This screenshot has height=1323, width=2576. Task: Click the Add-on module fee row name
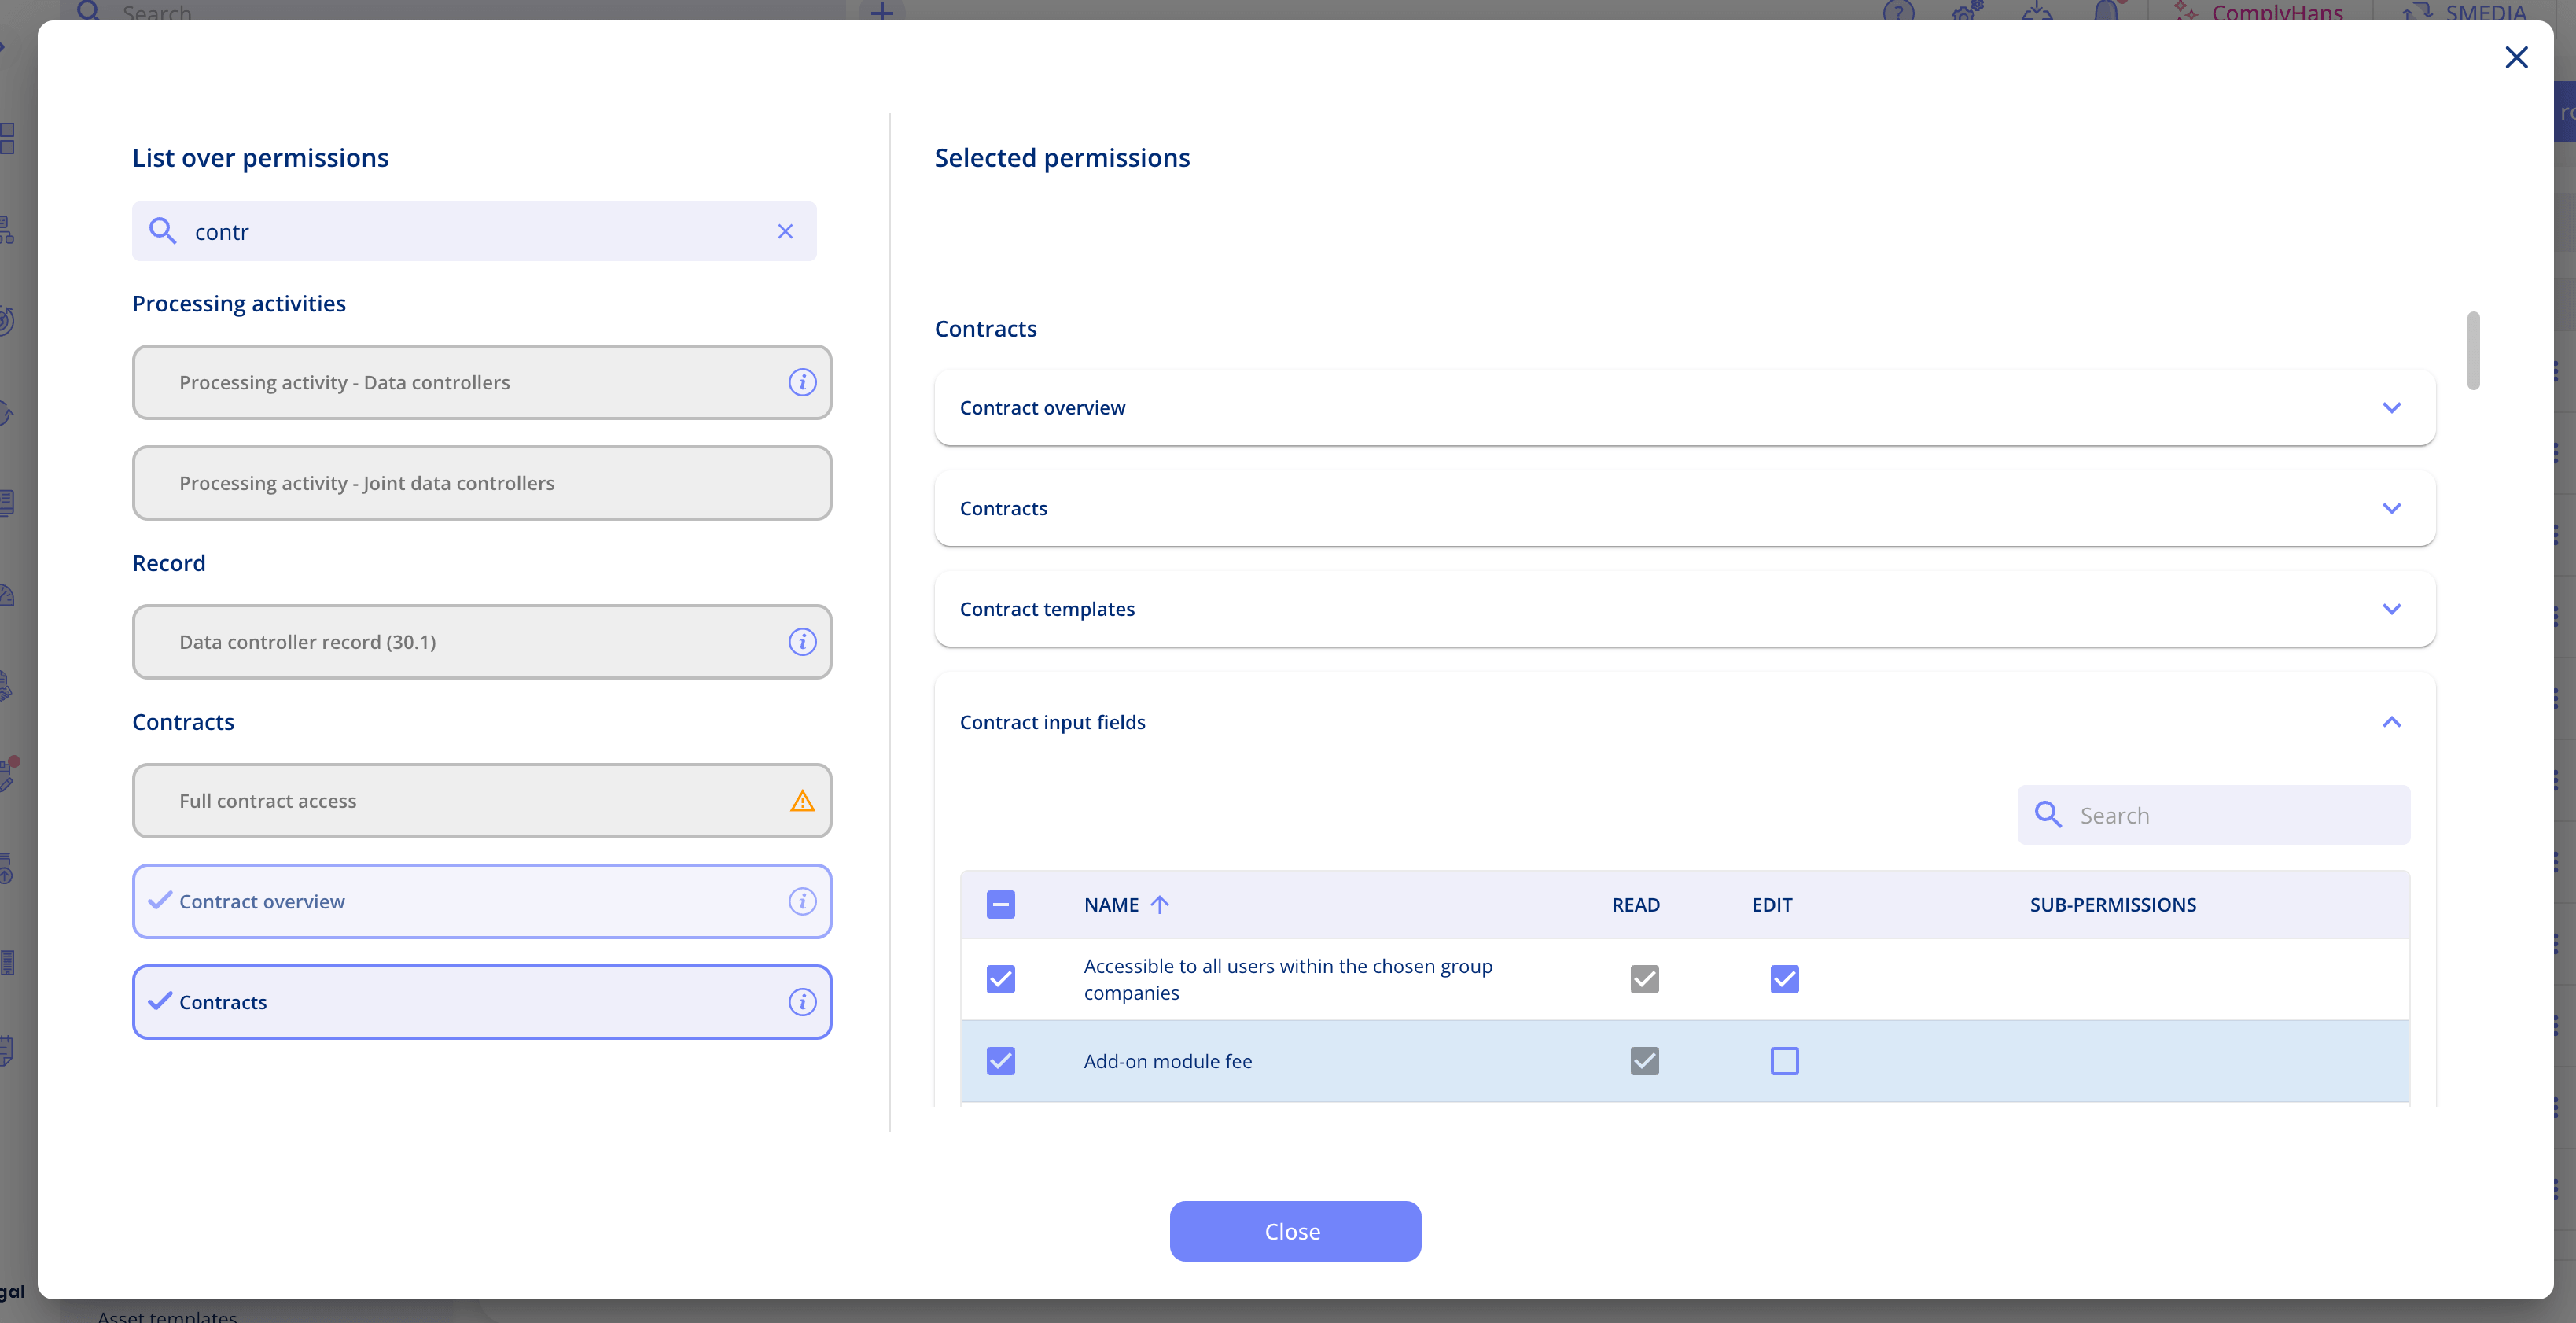coord(1167,1060)
